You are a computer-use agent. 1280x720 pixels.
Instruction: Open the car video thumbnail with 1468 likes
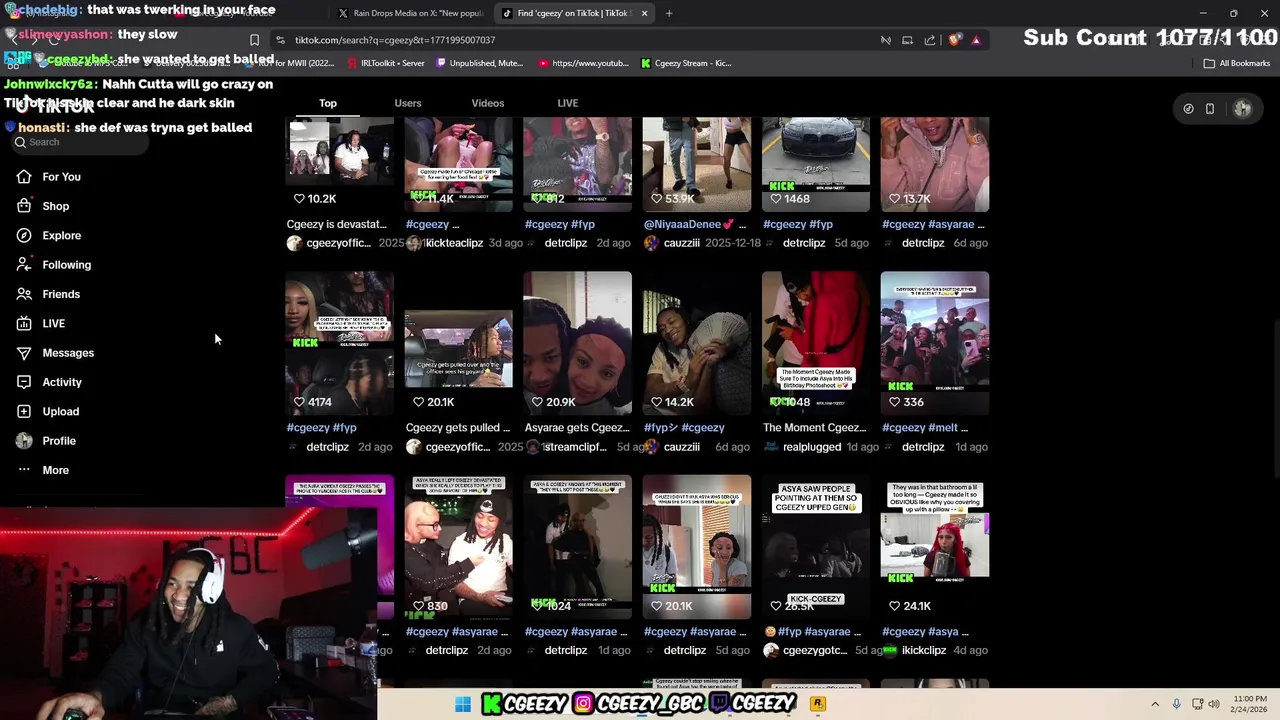pyautogui.click(x=816, y=164)
